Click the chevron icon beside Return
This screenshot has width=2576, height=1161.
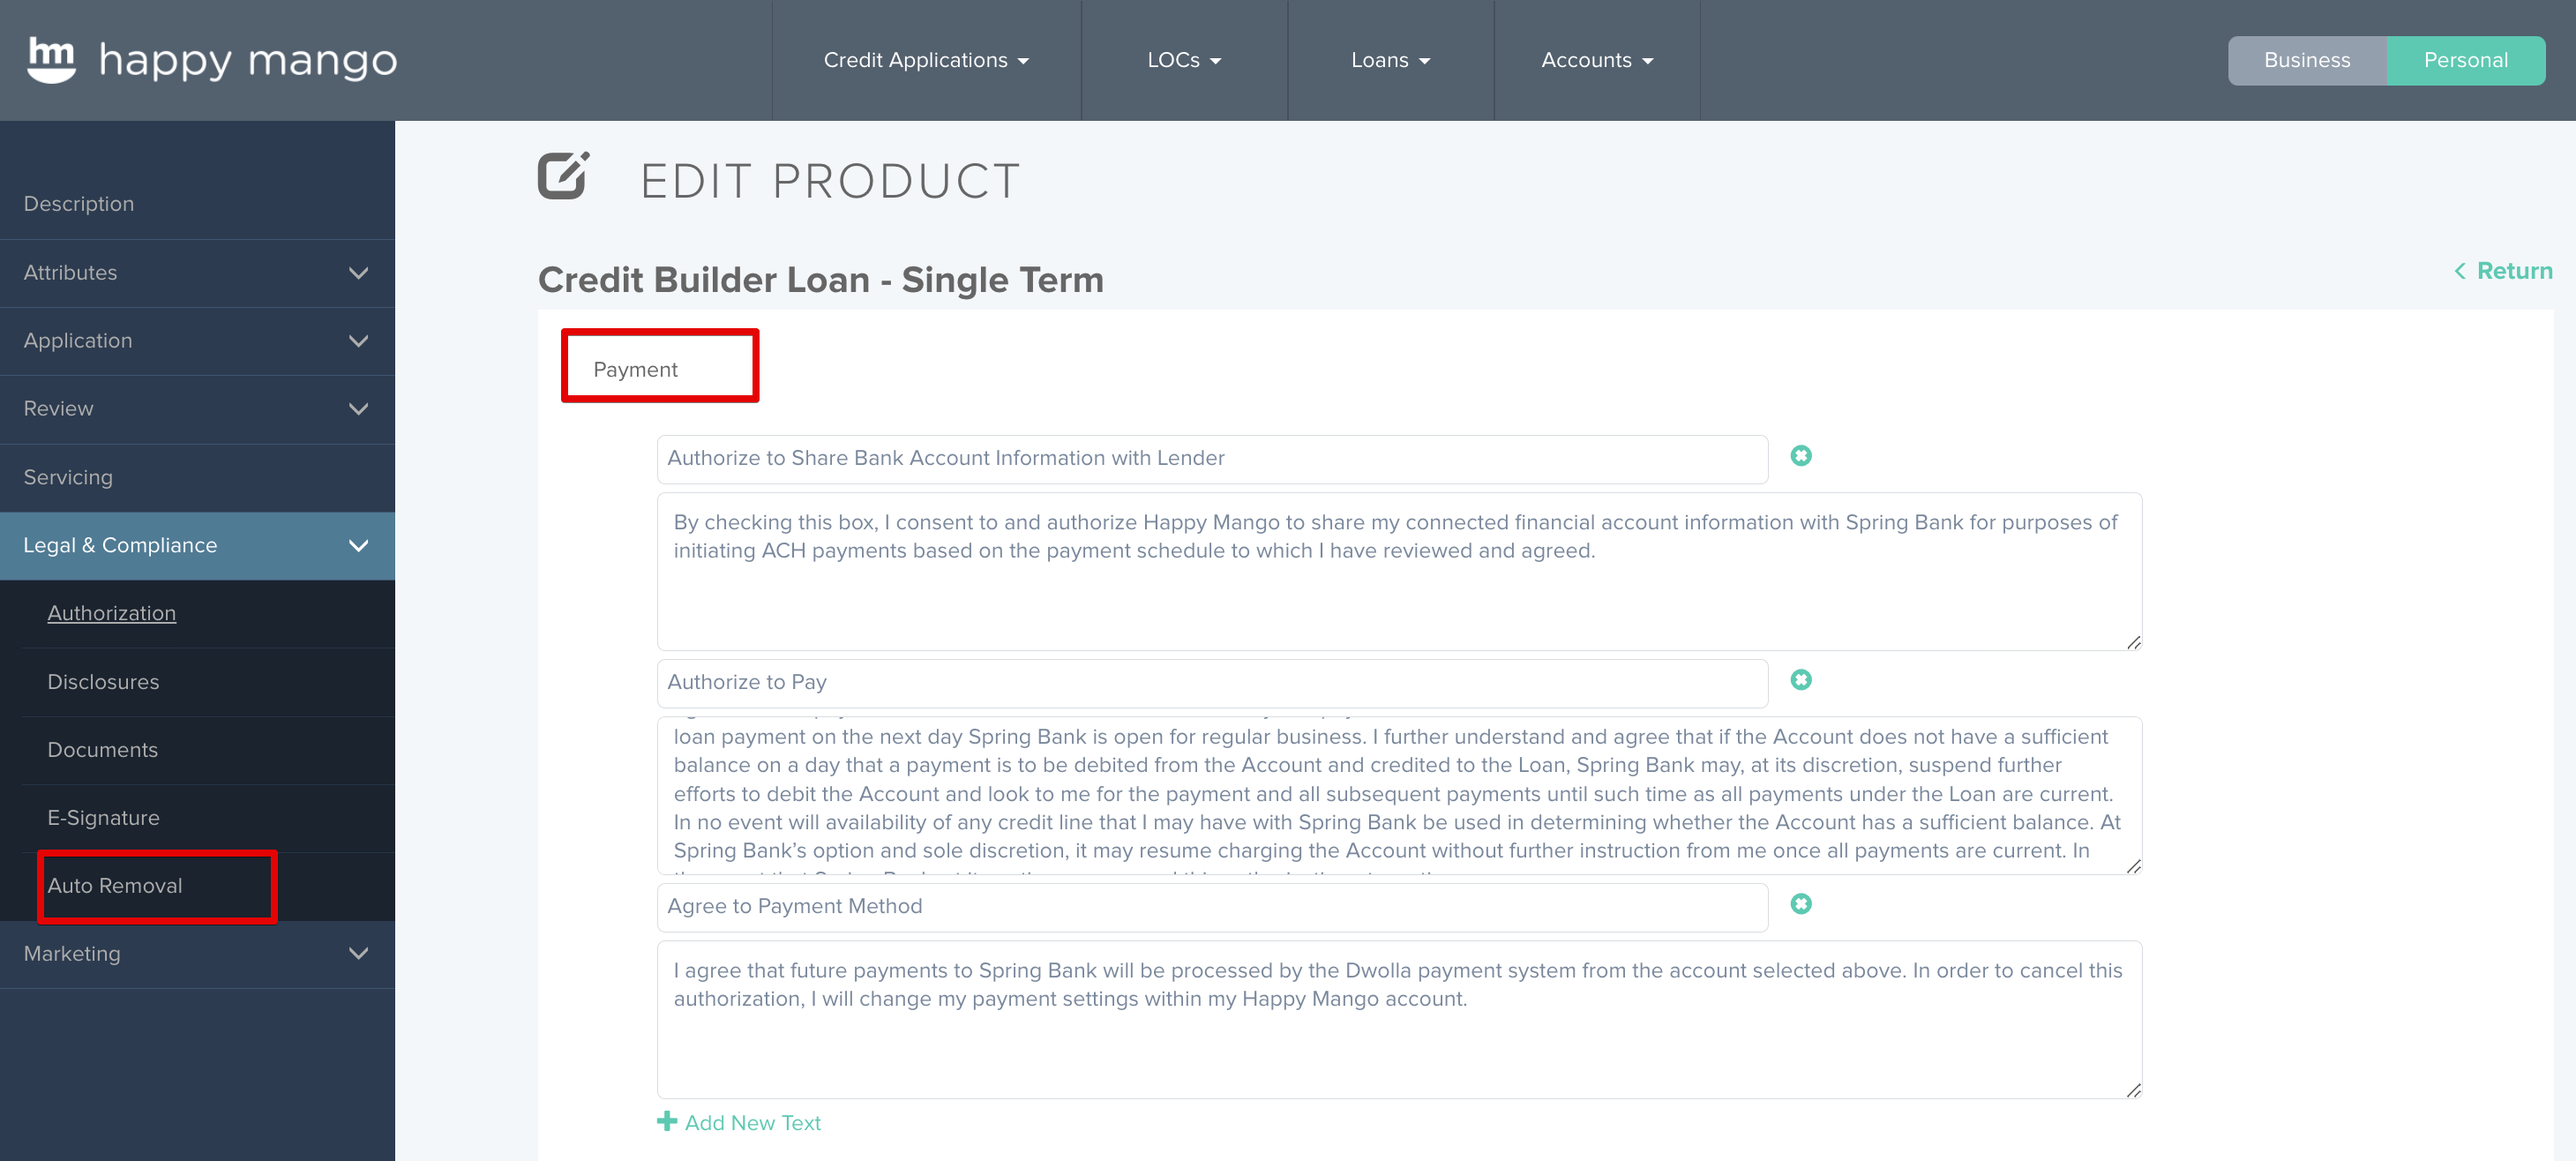tap(2462, 271)
